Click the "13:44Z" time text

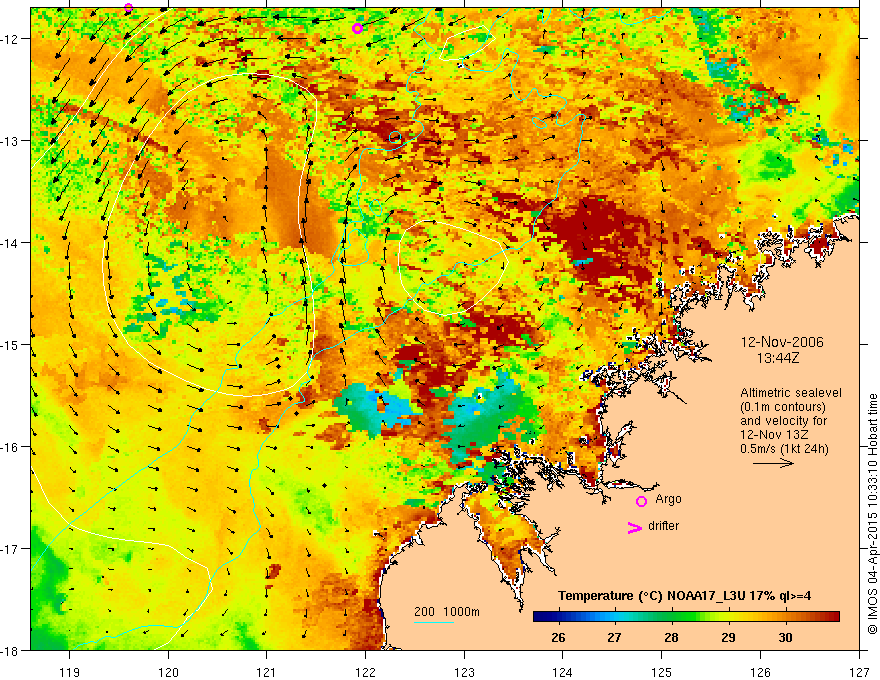click(x=777, y=358)
